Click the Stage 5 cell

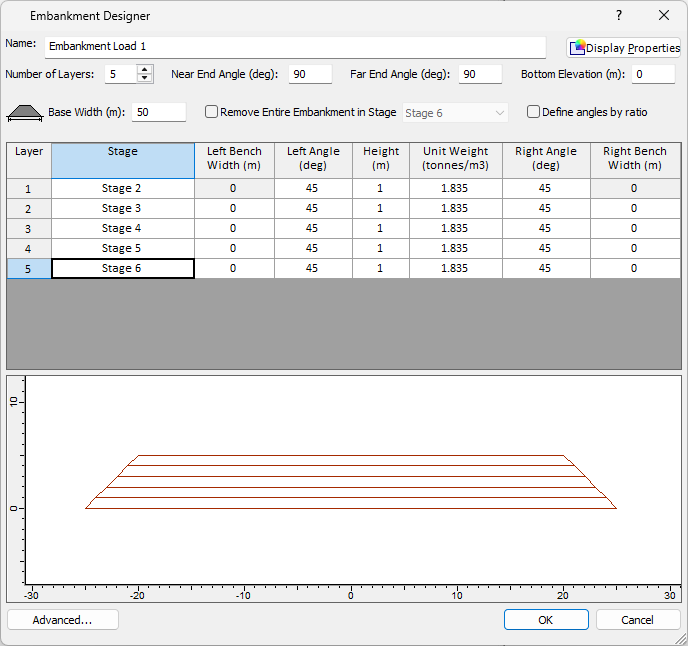[123, 248]
